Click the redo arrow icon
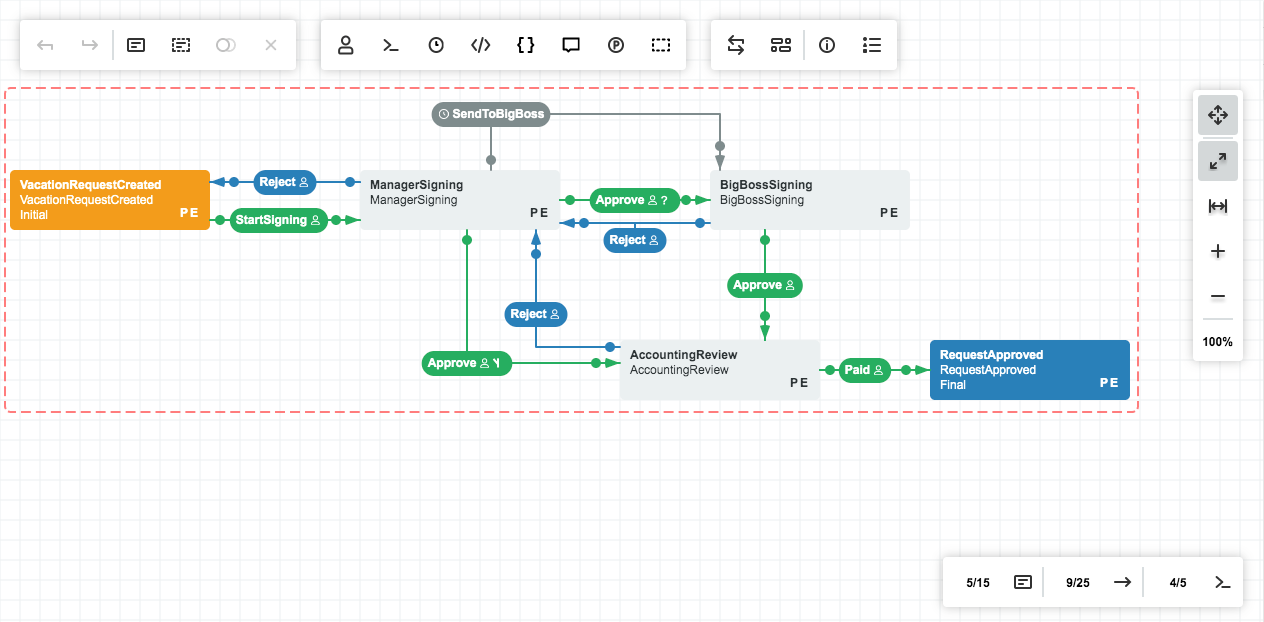Screen dimensions: 1264x622 (90, 45)
